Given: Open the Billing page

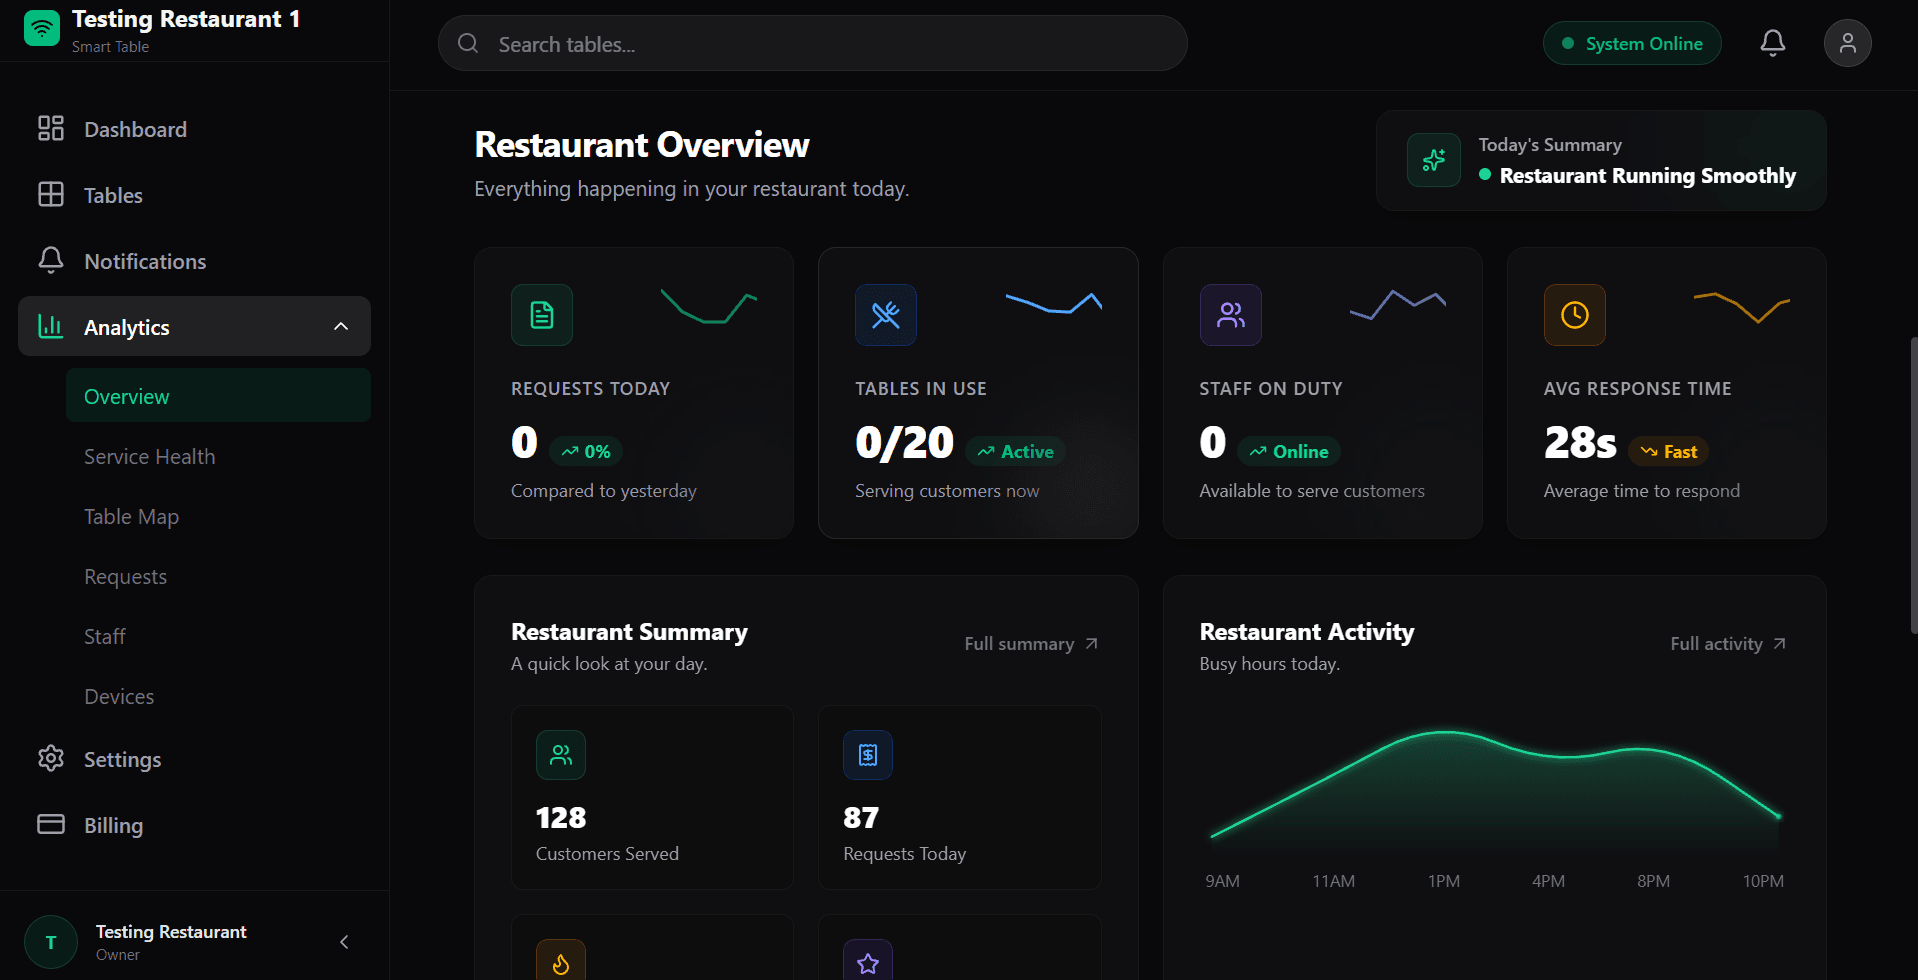Looking at the screenshot, I should pos(194,825).
